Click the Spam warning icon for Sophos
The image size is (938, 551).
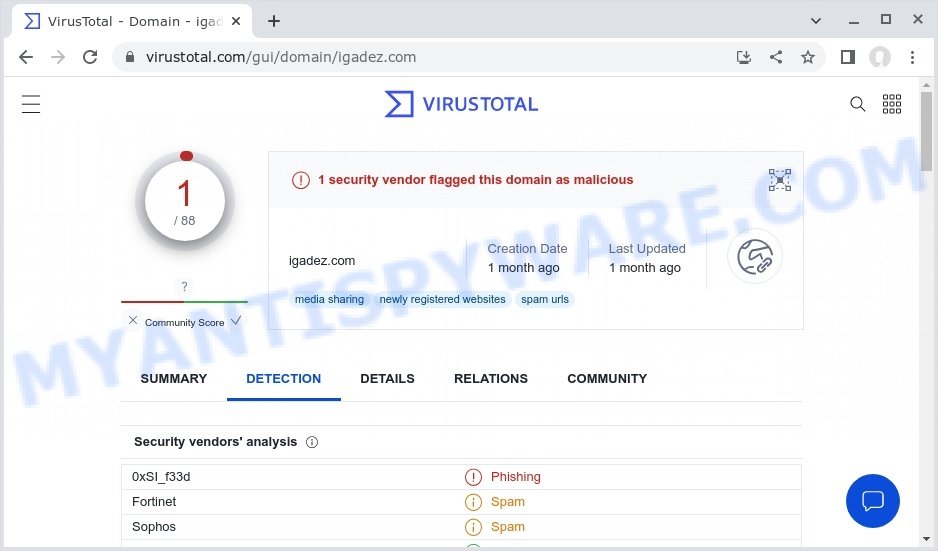(473, 527)
